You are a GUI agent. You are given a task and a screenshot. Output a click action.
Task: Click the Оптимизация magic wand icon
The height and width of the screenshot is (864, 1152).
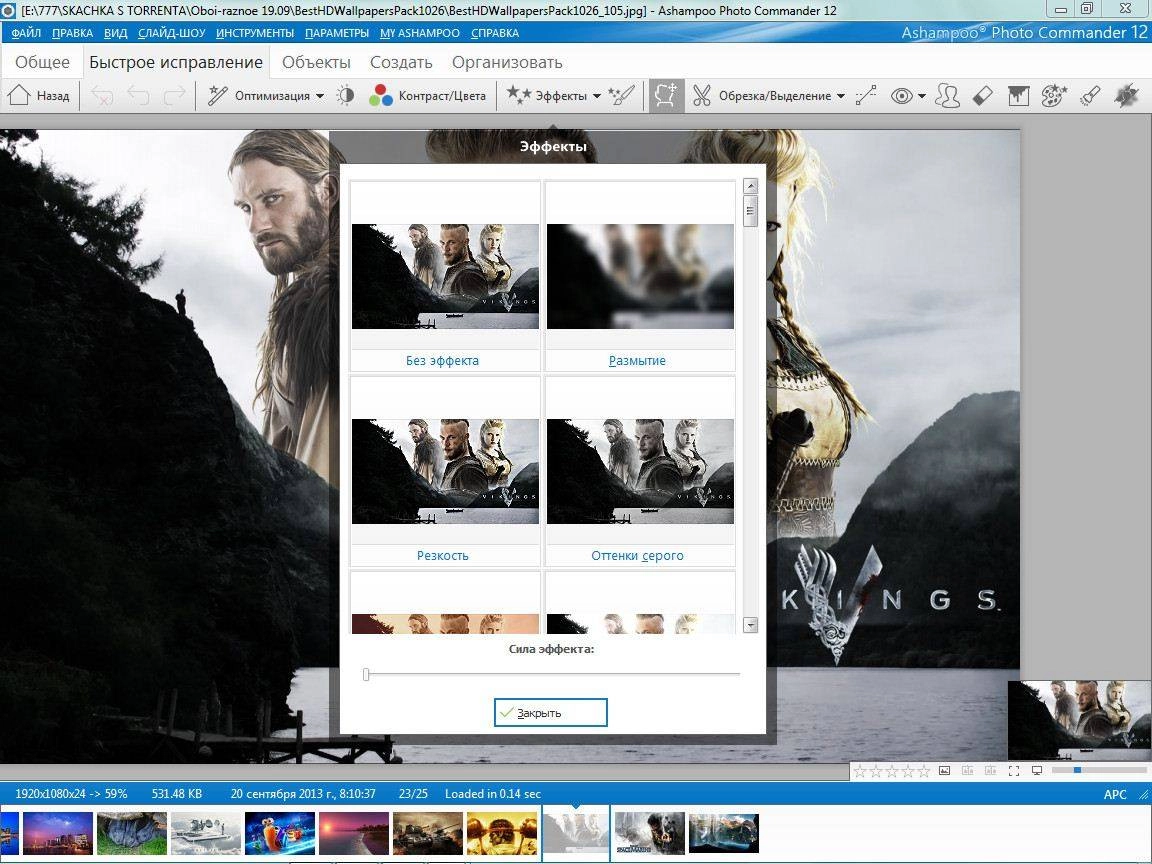pos(217,96)
